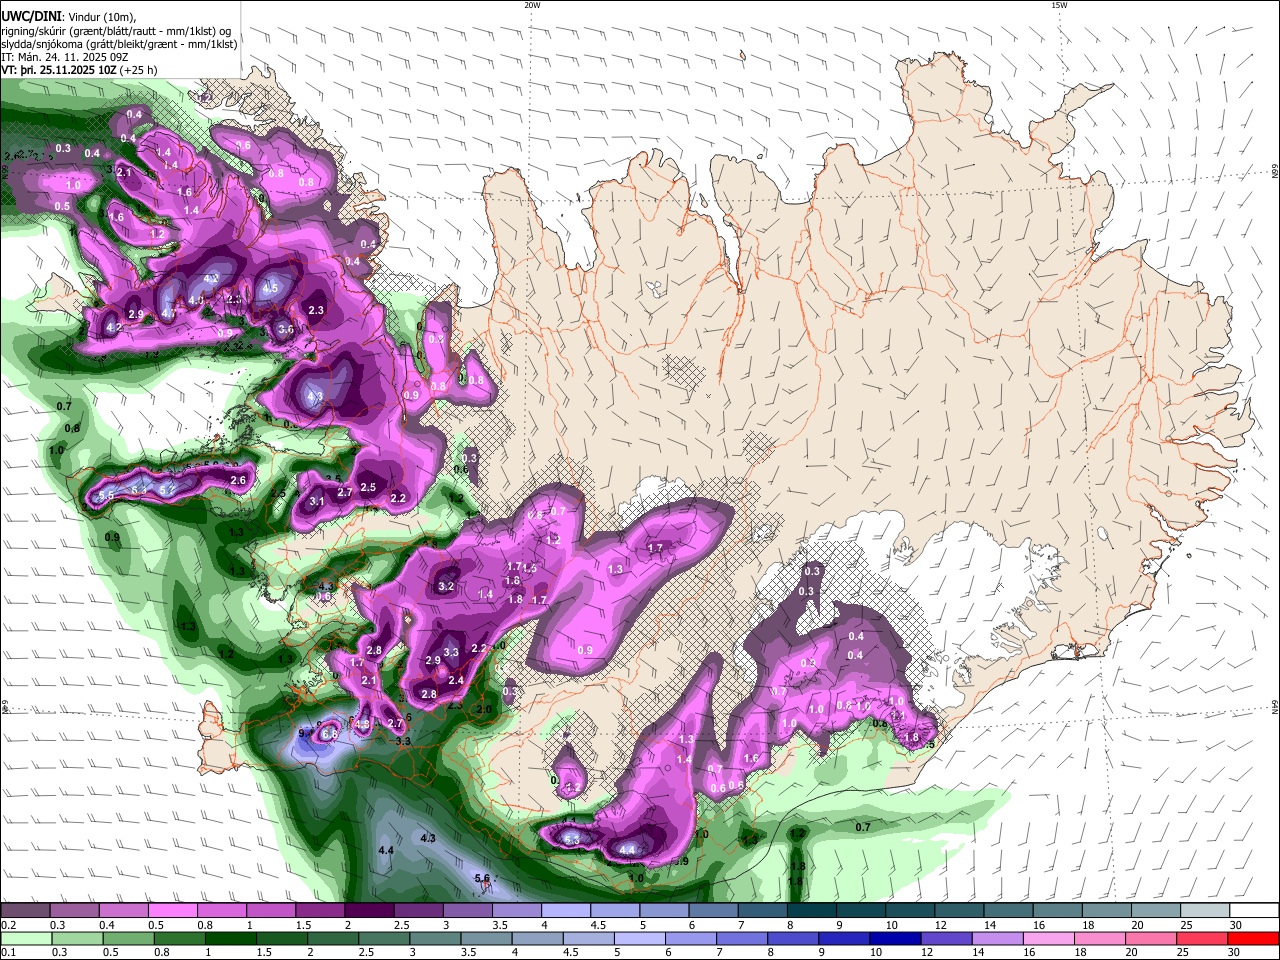Click the 5.6 rain value offshore
This screenshot has width=1280, height=960.
[x=482, y=878]
